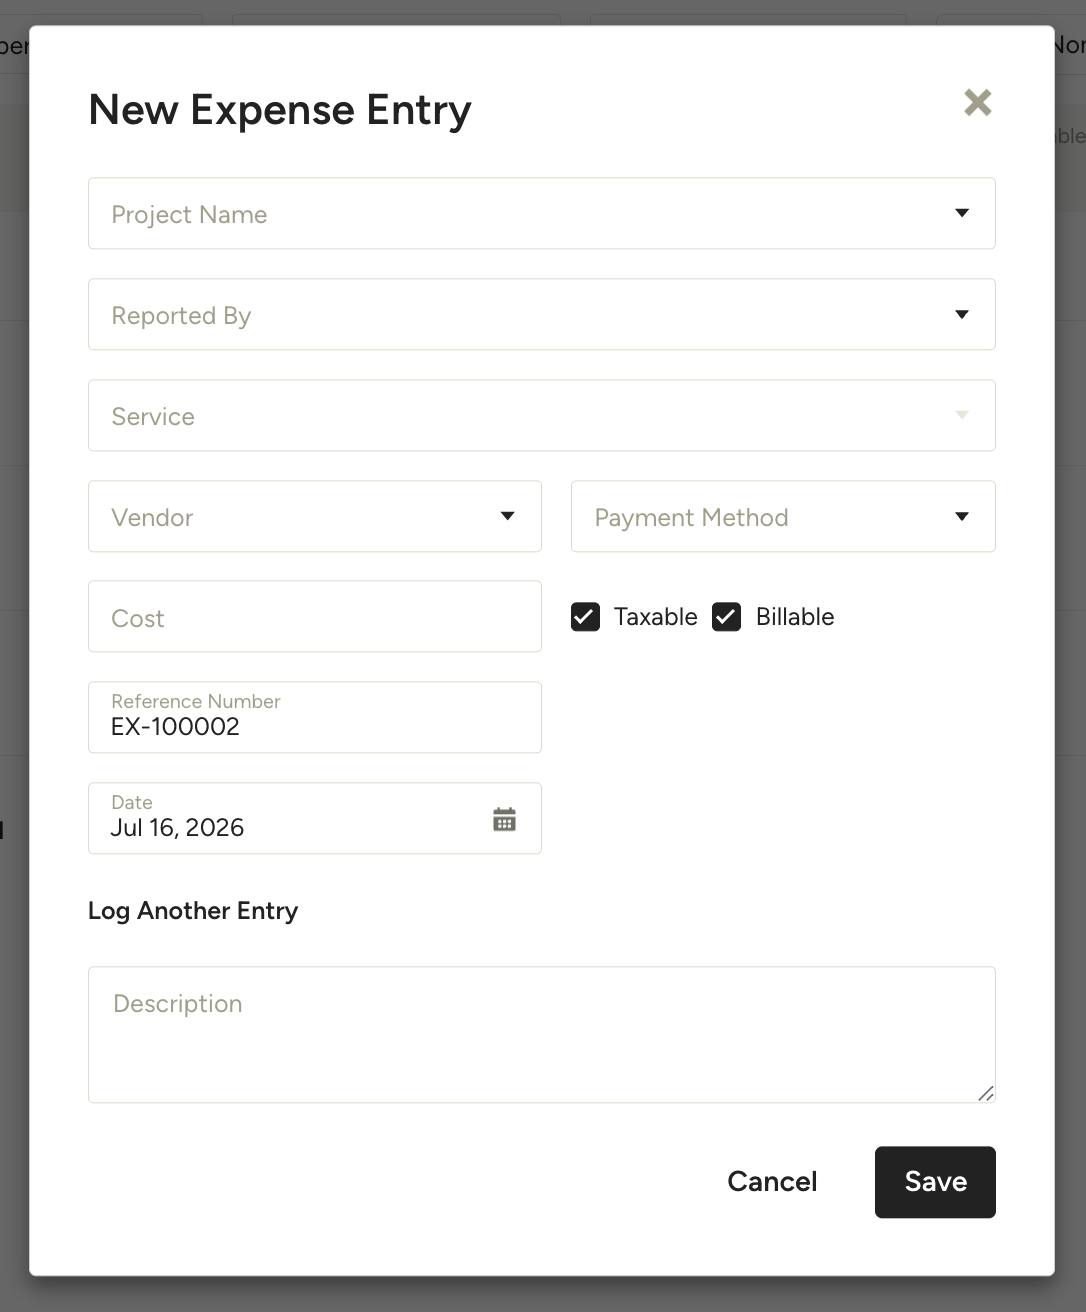Click the Project Name dropdown arrow
Viewport: 1086px width, 1312px height.
pos(961,213)
